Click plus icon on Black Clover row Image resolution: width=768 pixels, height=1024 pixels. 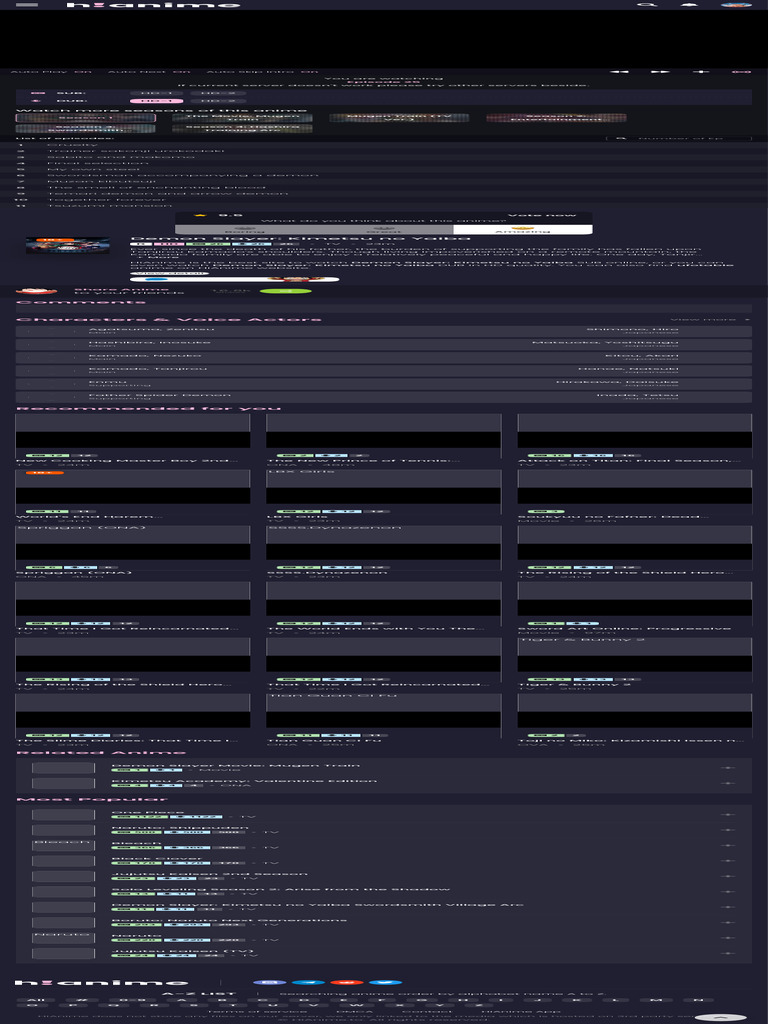coord(728,861)
